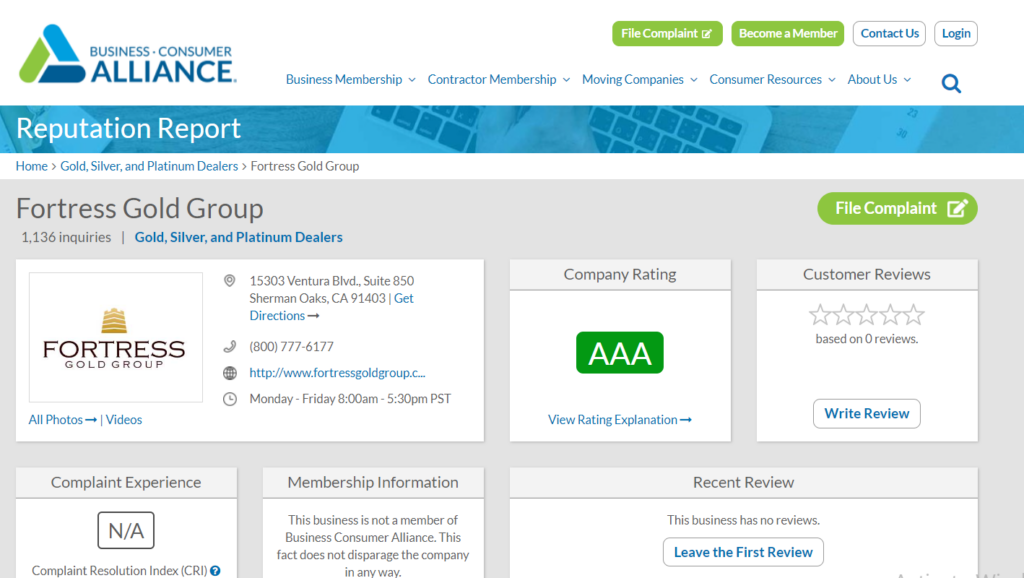The image size is (1024, 578).
Task: Click 'This business has no reviews.' text
Action: 743,520
